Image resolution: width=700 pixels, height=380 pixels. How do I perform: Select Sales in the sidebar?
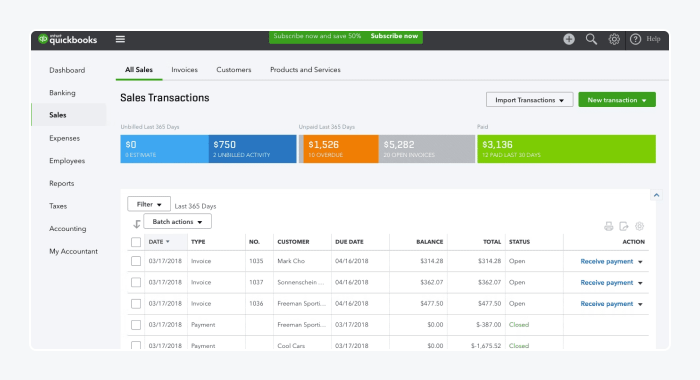tap(69, 115)
